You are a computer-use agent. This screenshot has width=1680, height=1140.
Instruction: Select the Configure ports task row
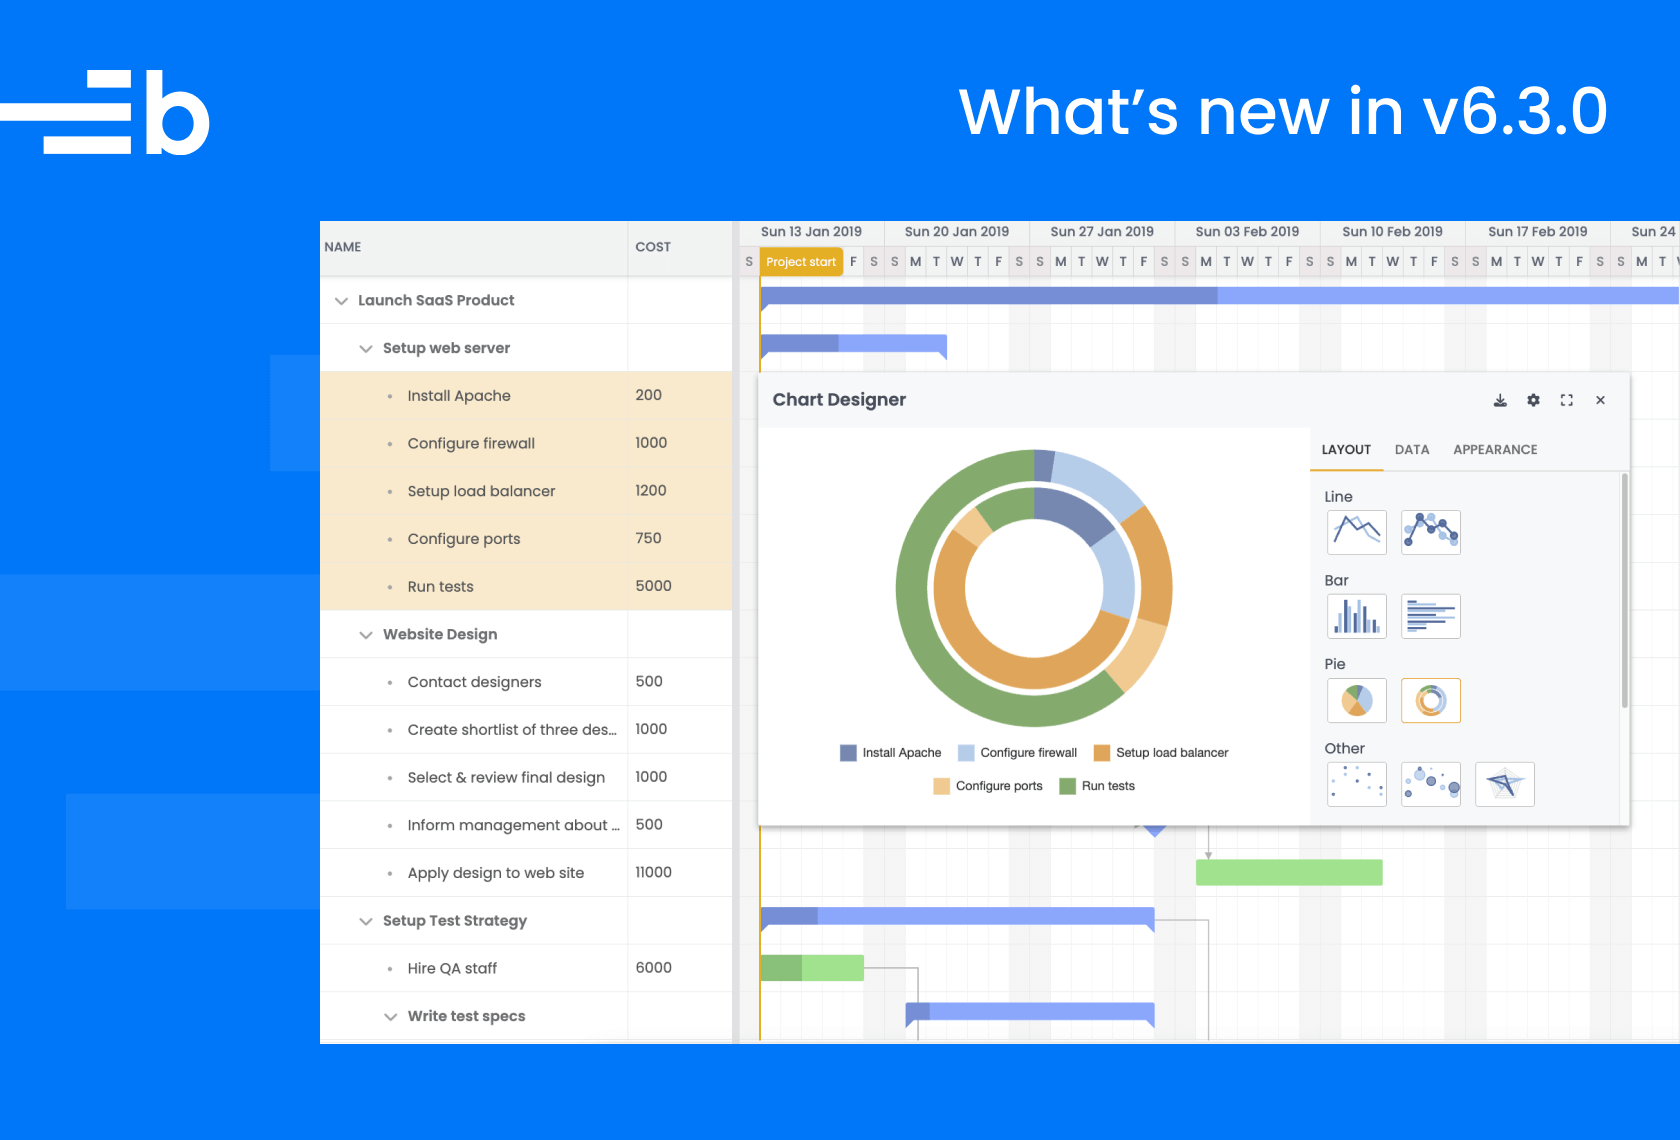pyautogui.click(x=526, y=539)
